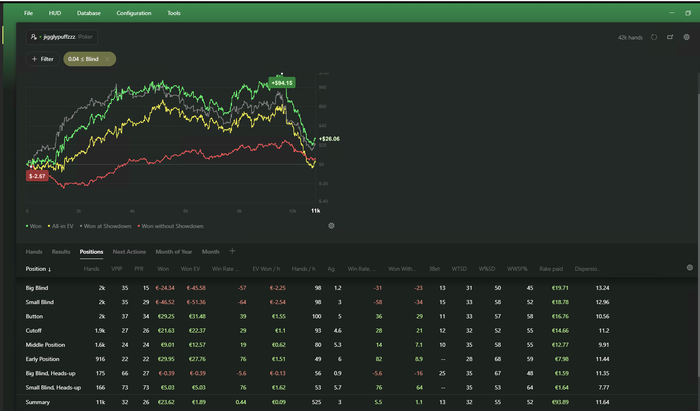This screenshot has height=411, width=700.
Task: Toggle the All-in EV line in legend
Action: click(63, 225)
